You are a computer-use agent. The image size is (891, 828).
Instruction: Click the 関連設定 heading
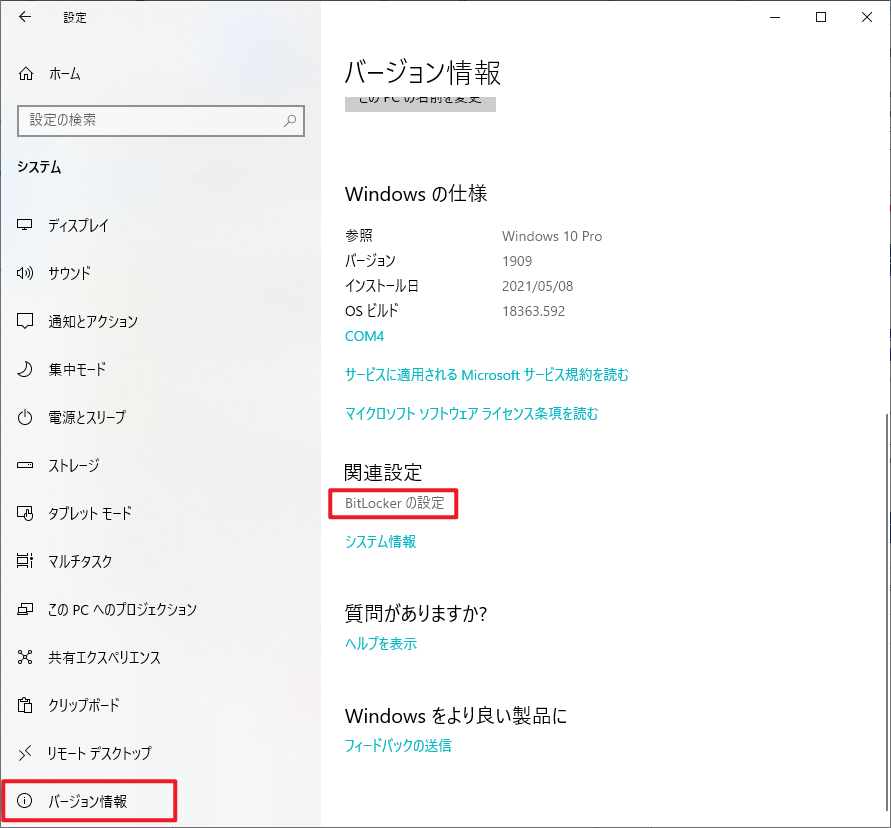pyautogui.click(x=383, y=472)
